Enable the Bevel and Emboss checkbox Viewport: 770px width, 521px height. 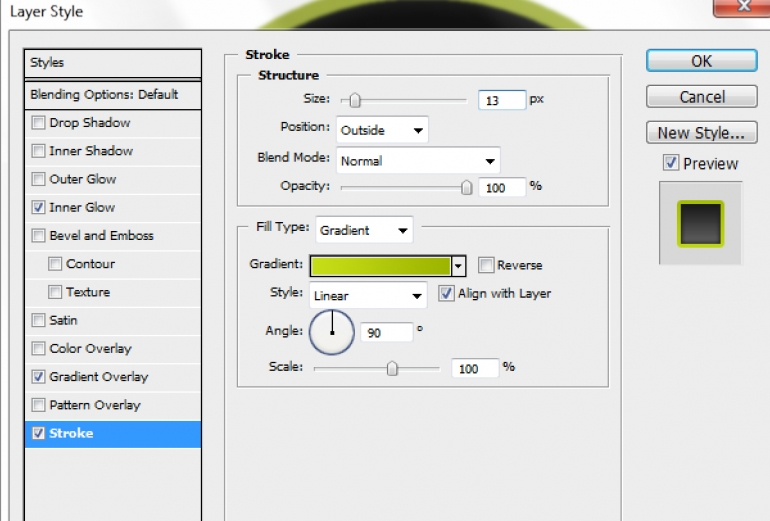coord(38,235)
